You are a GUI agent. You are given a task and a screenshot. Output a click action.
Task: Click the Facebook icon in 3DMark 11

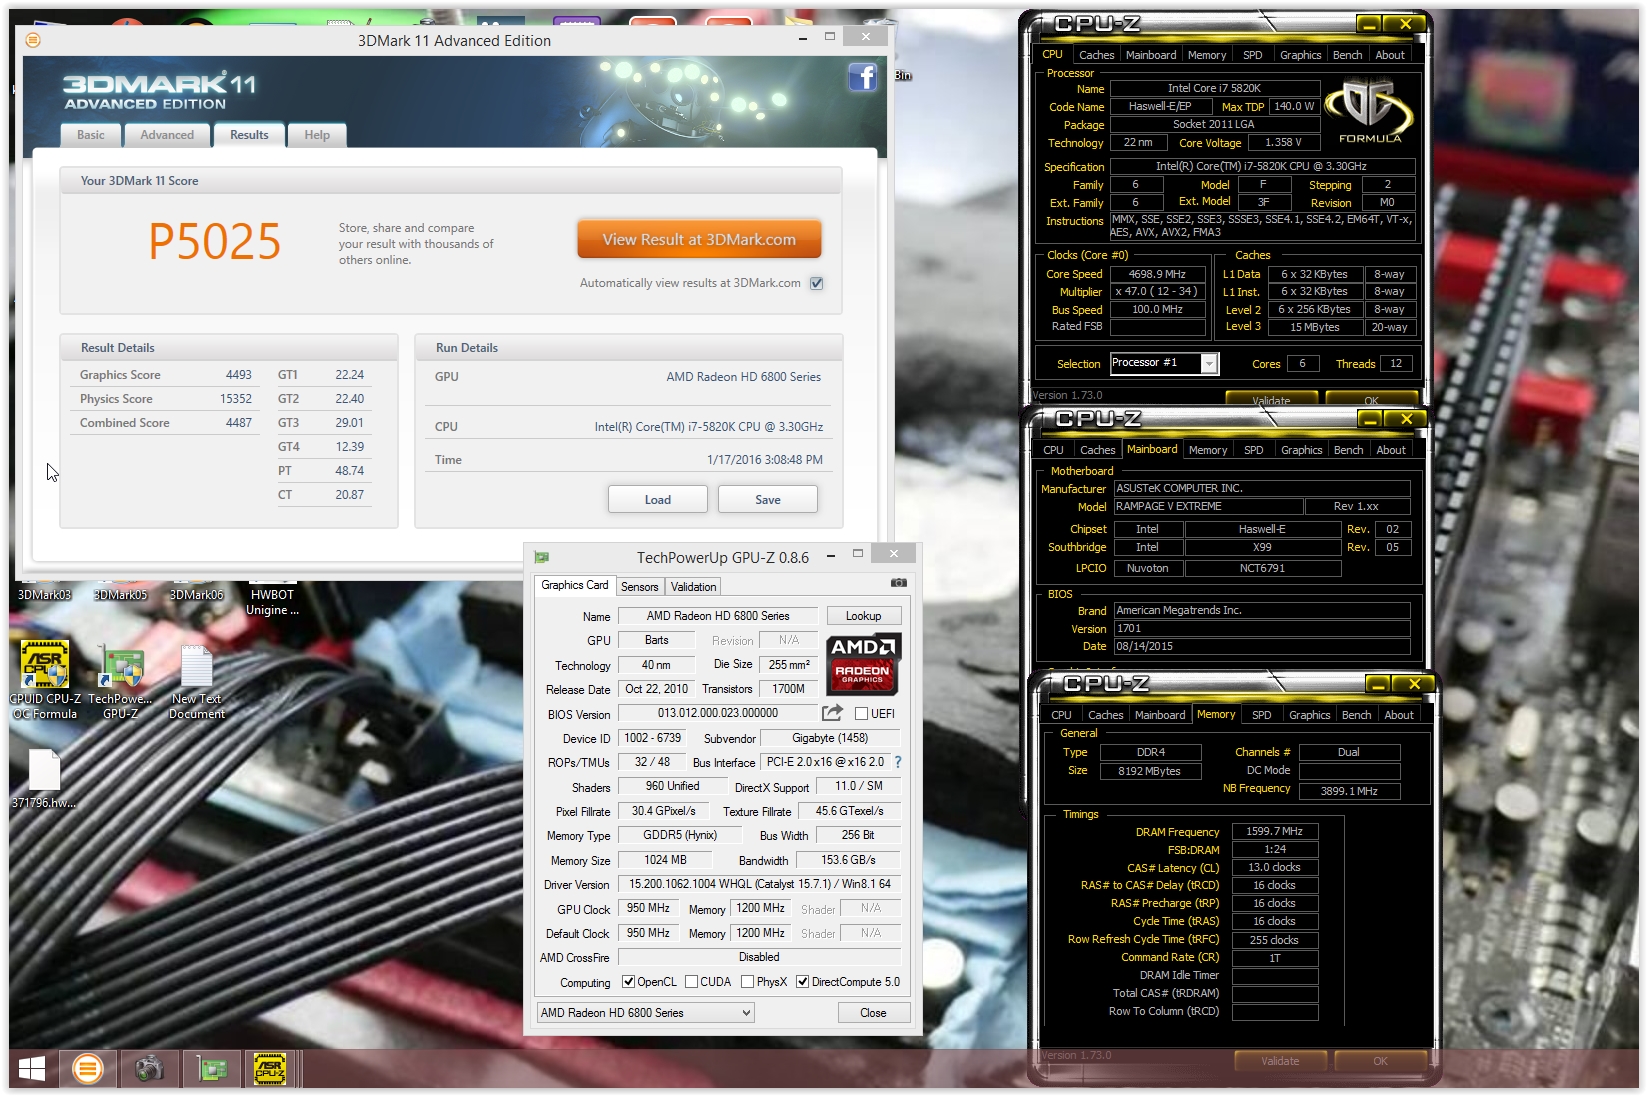tap(862, 77)
